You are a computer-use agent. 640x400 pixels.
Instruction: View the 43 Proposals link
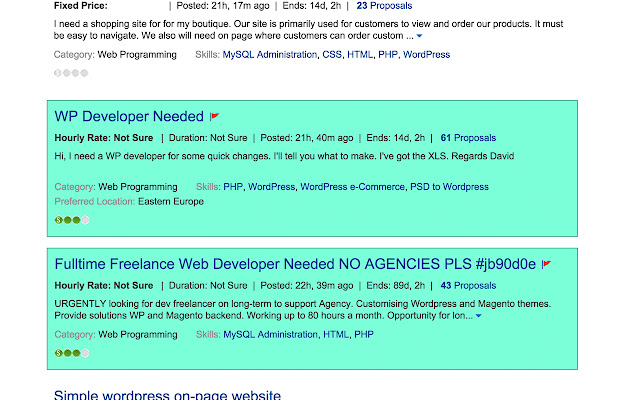point(468,286)
